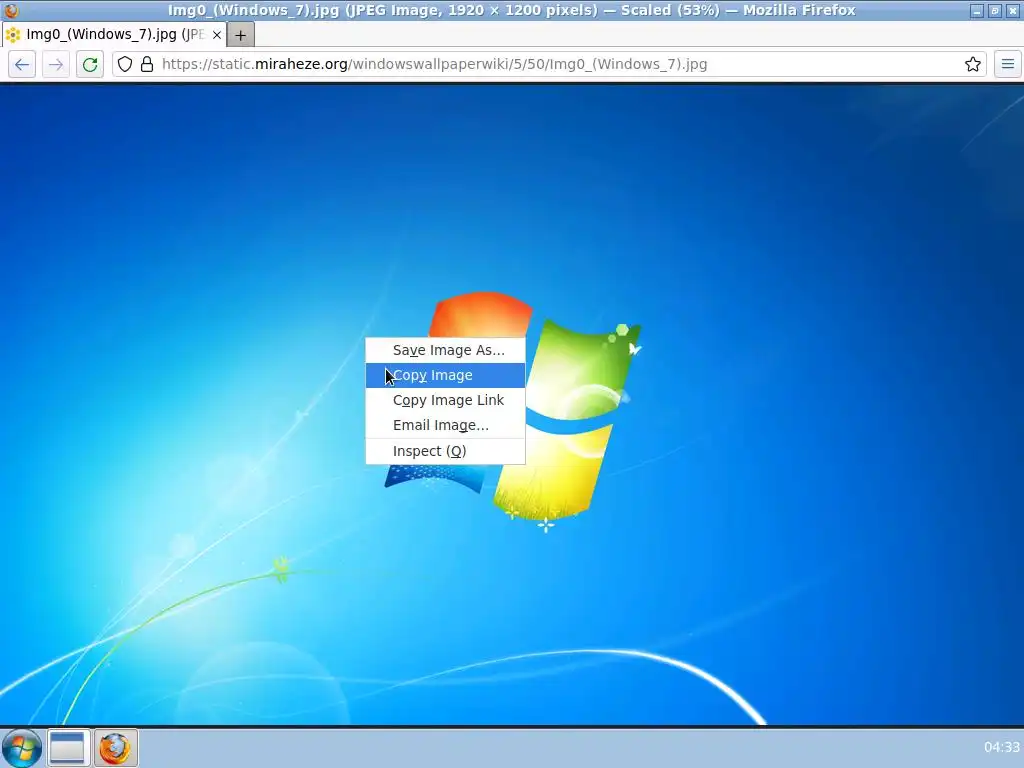Reload the page with the refresh icon
The width and height of the screenshot is (1024, 768).
(90, 64)
